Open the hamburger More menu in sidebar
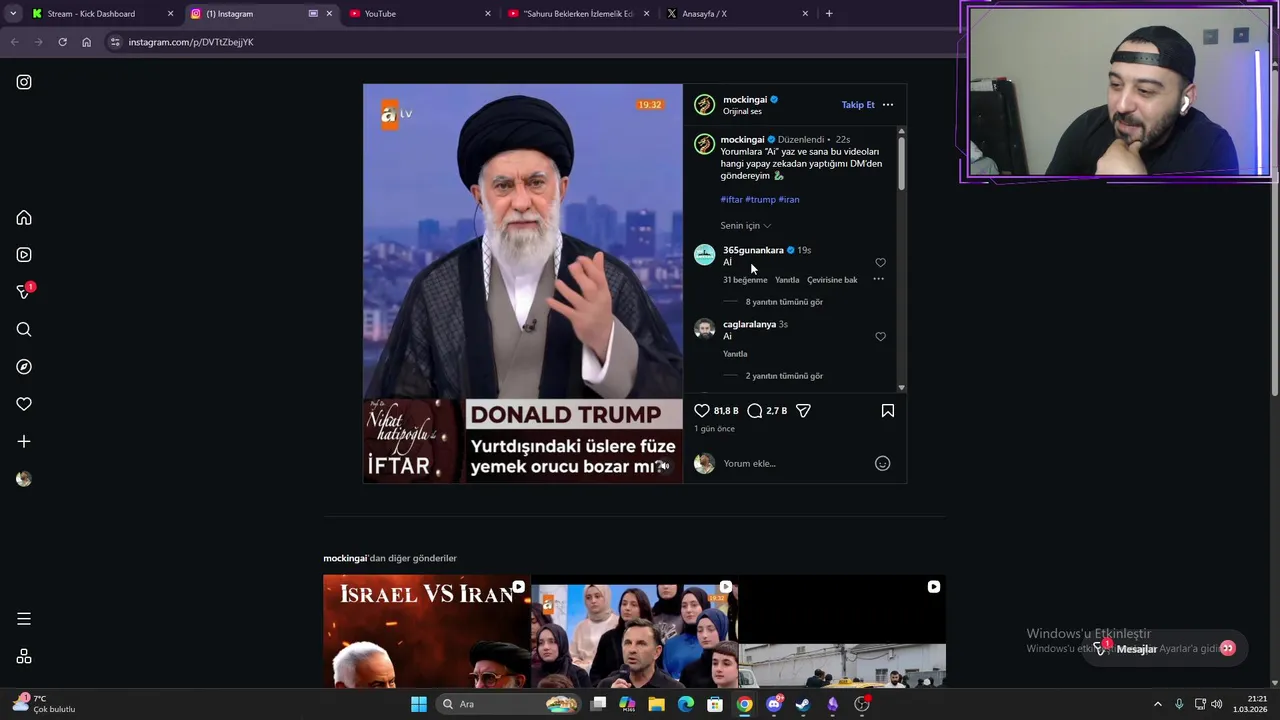1280x720 pixels. tap(24, 619)
